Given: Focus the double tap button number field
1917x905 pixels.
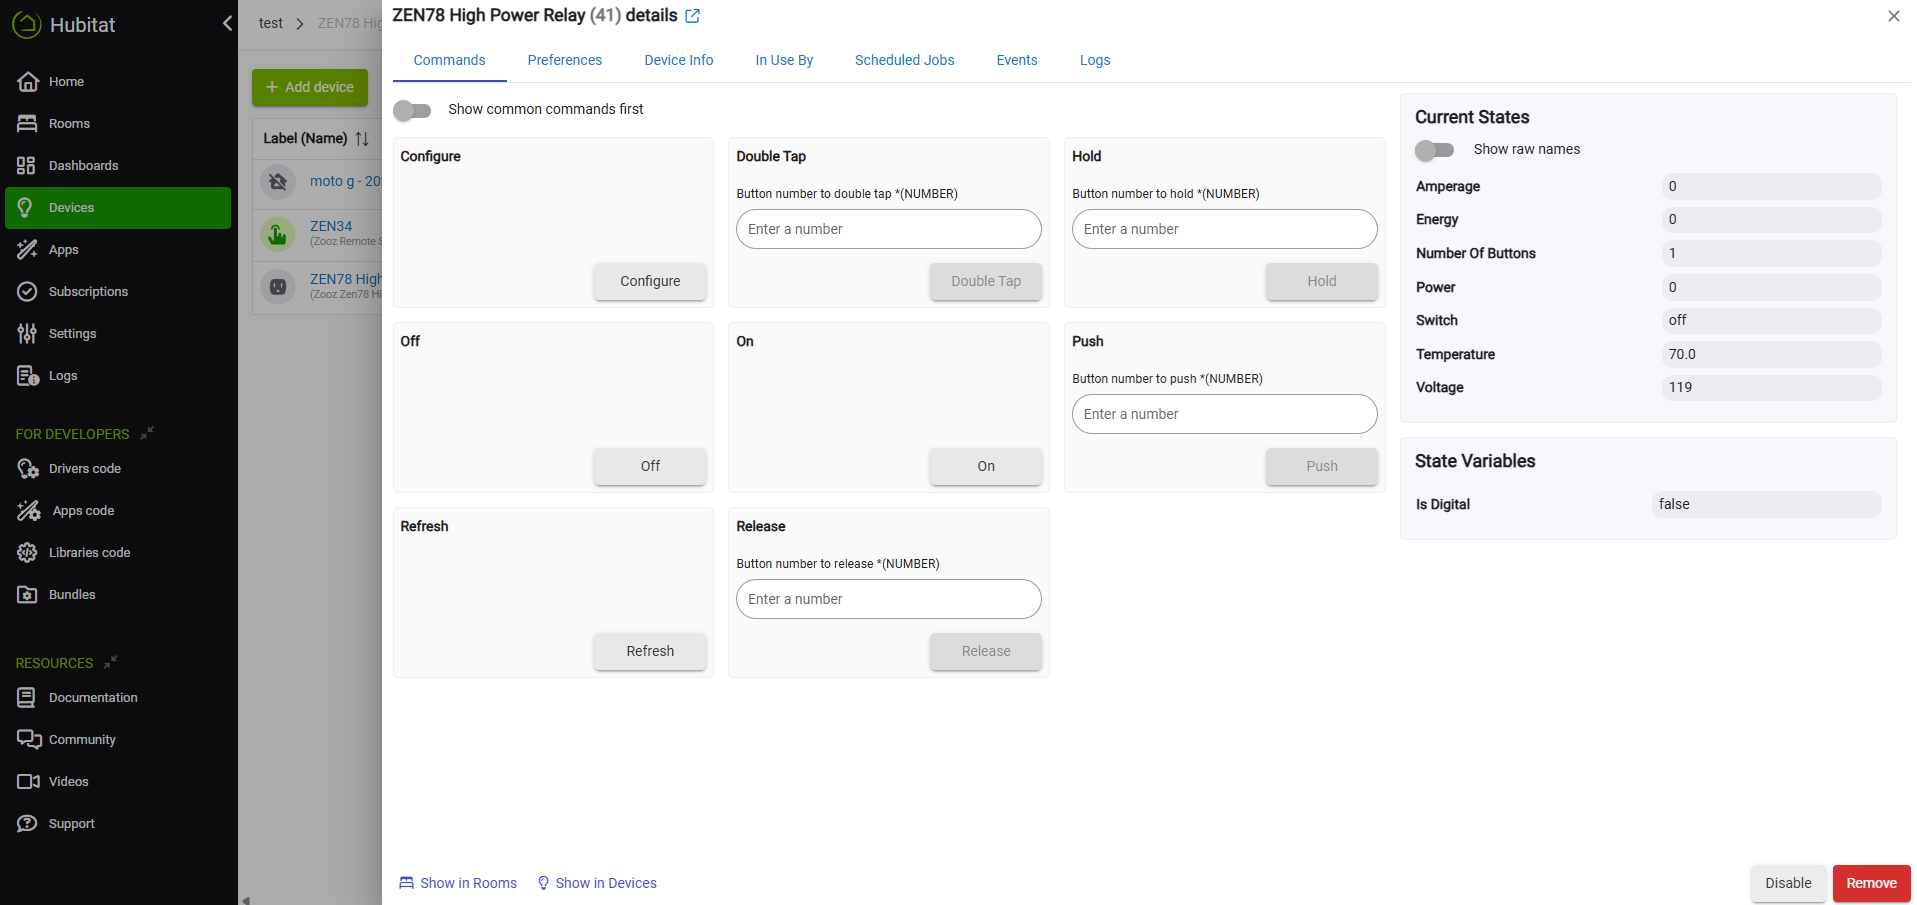Looking at the screenshot, I should (x=889, y=229).
